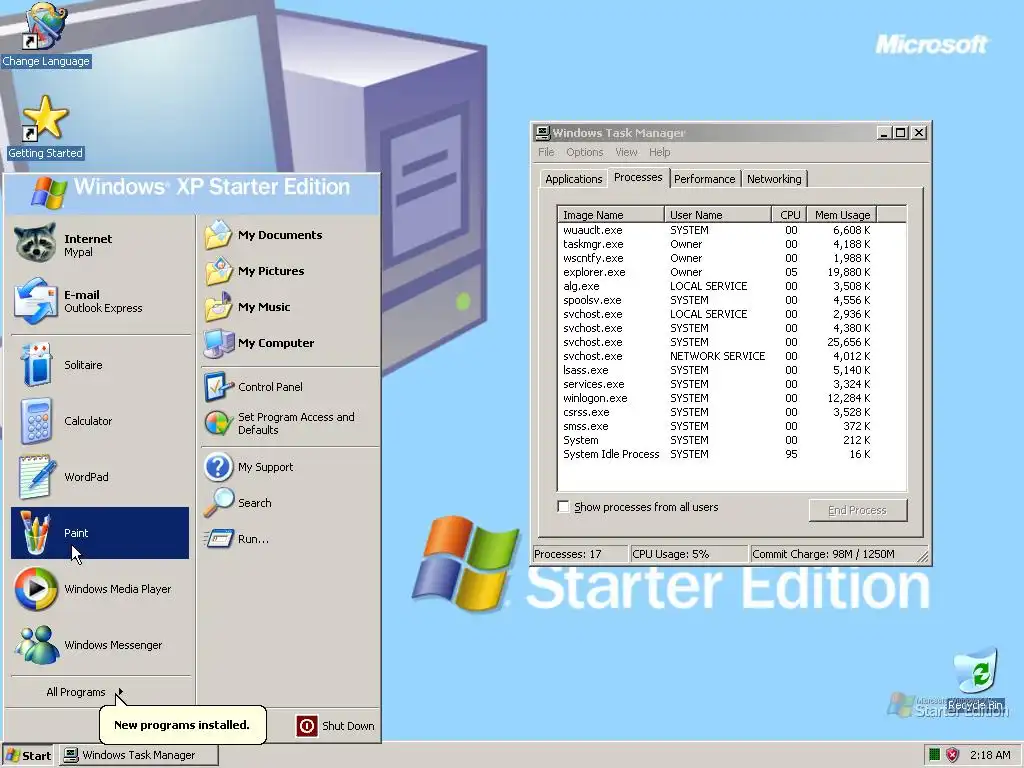This screenshot has width=1024, height=768.
Task: Open the Help menu in Task Manager
Action: [x=659, y=152]
